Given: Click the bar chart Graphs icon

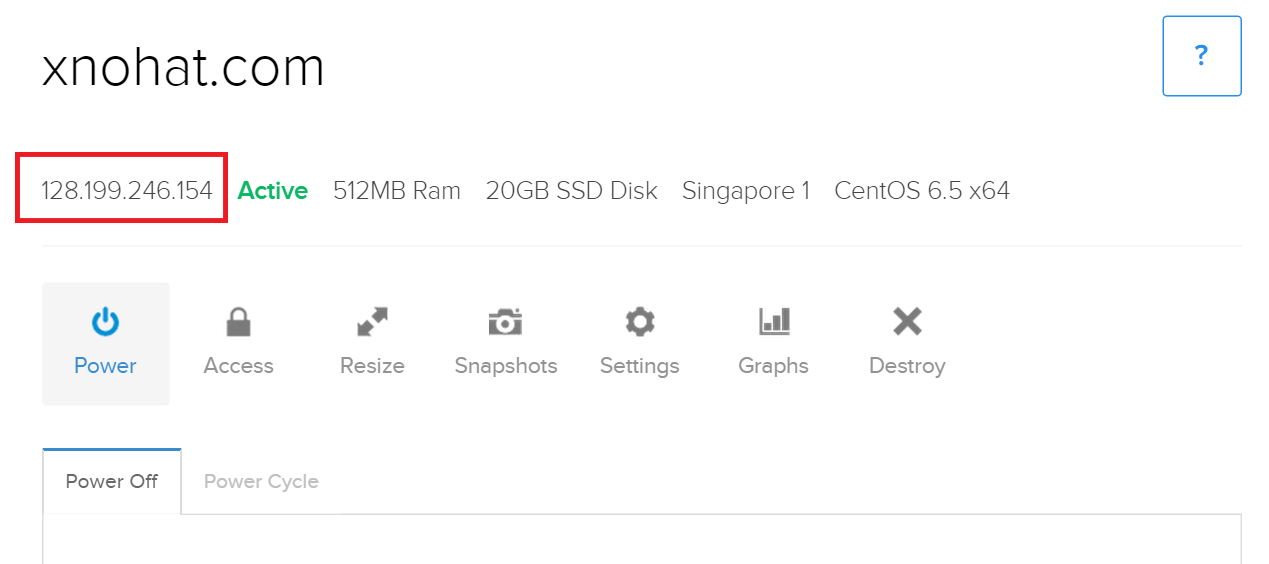Looking at the screenshot, I should click(x=774, y=321).
